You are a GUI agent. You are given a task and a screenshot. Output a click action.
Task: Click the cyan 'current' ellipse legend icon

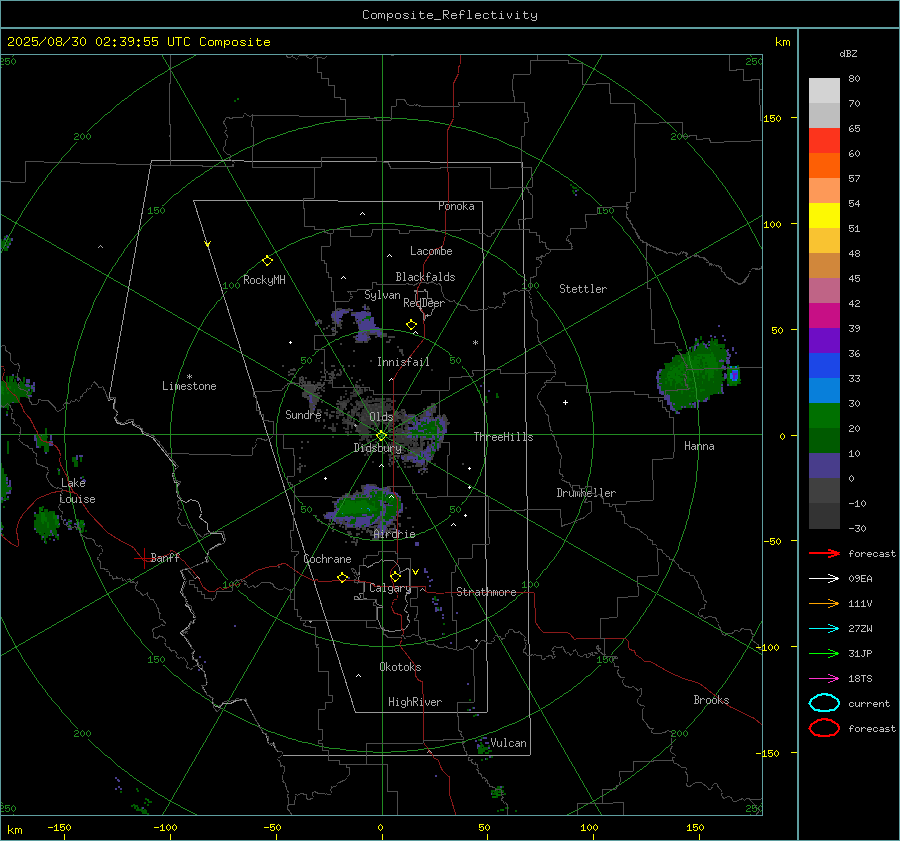[x=824, y=703]
